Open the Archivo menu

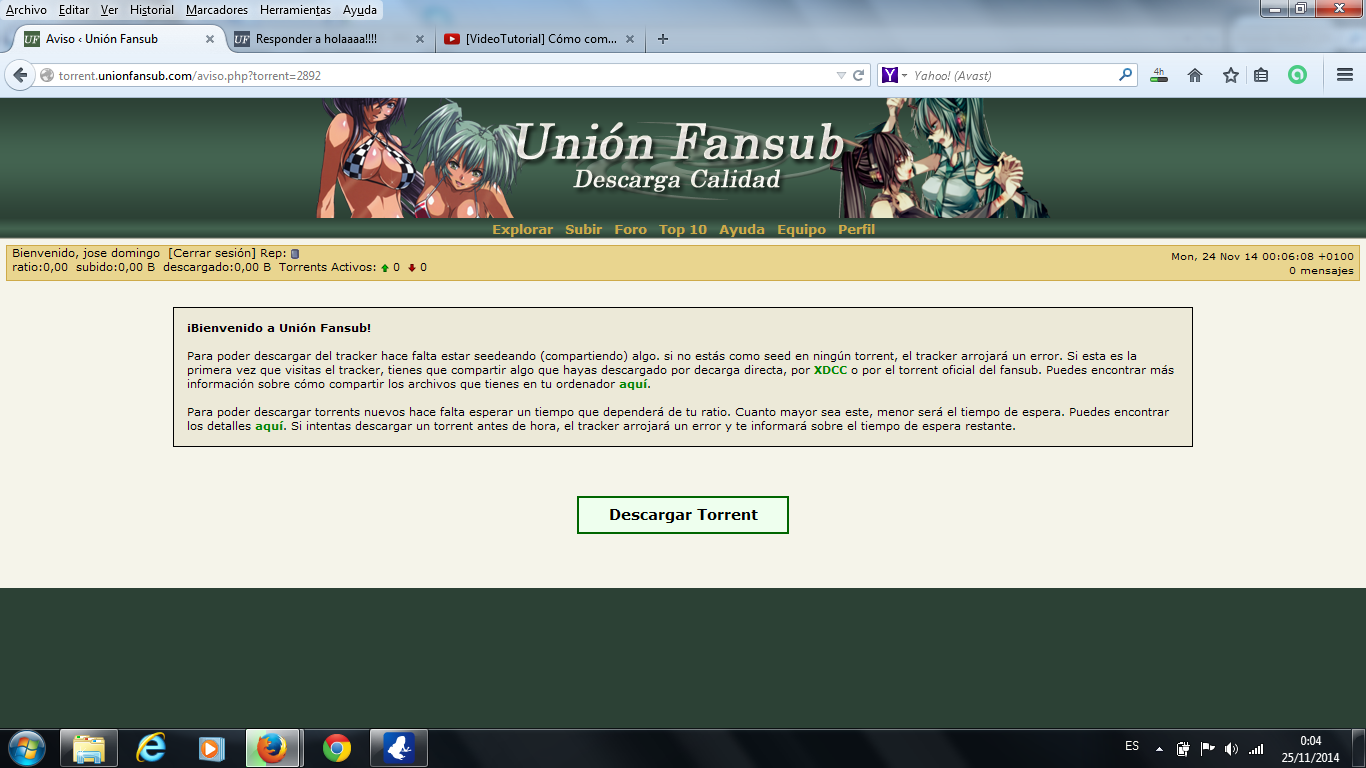click(x=26, y=10)
